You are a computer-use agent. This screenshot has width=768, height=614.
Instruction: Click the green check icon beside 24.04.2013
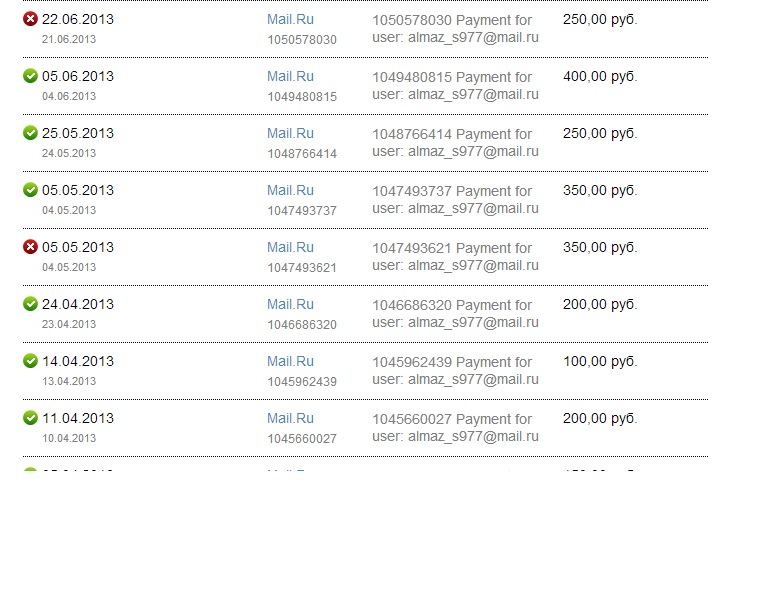(30, 304)
